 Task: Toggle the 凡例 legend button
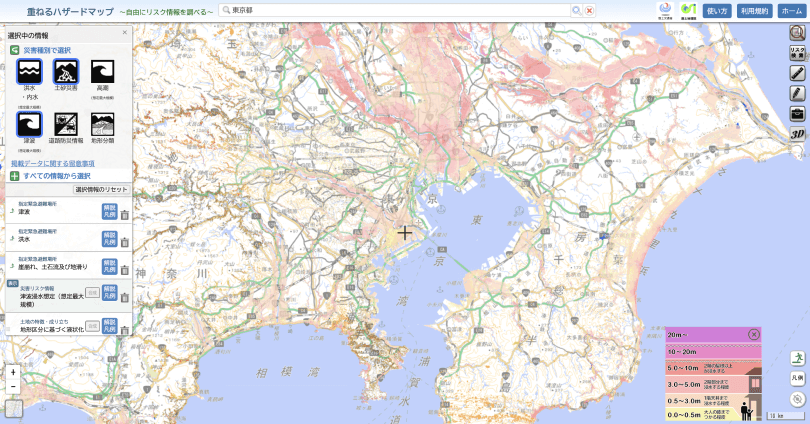[x=797, y=378]
